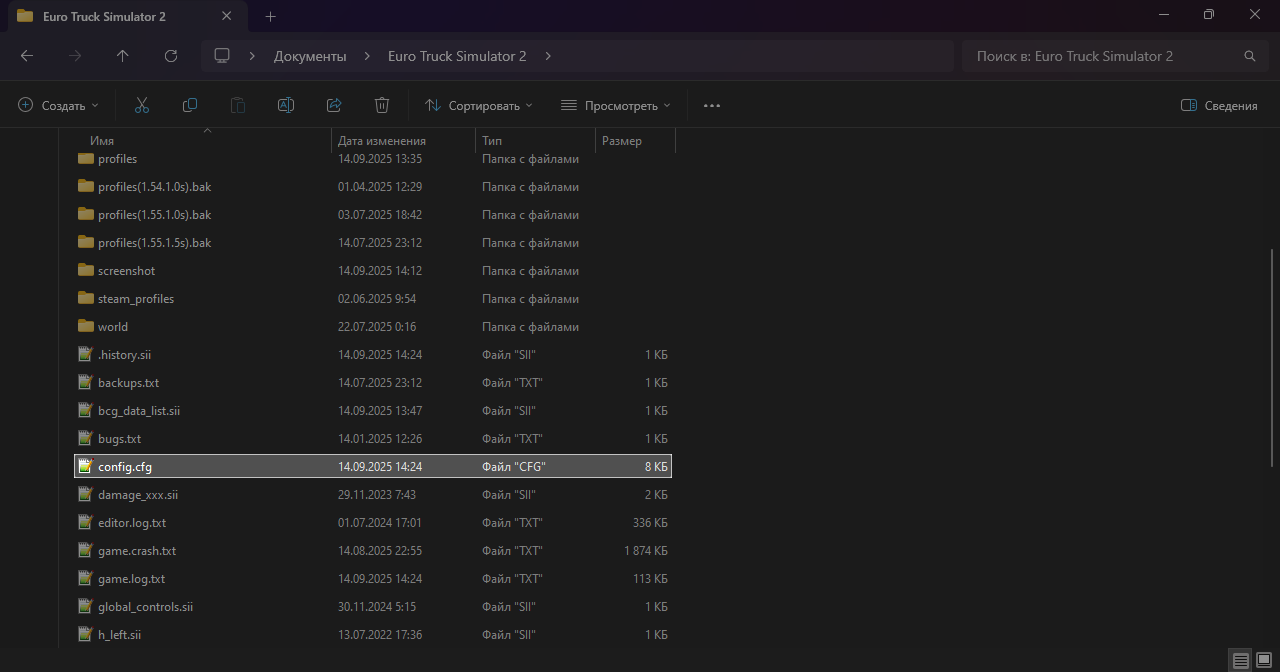Sort by the Дата изменения column header
This screenshot has height=672, width=1280.
pos(382,141)
